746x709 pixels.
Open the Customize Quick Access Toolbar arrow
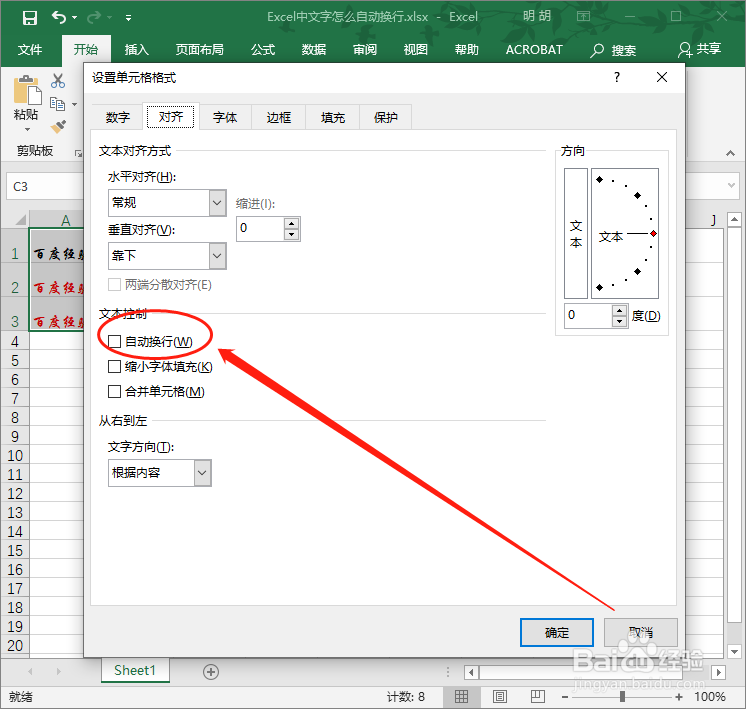click(128, 18)
